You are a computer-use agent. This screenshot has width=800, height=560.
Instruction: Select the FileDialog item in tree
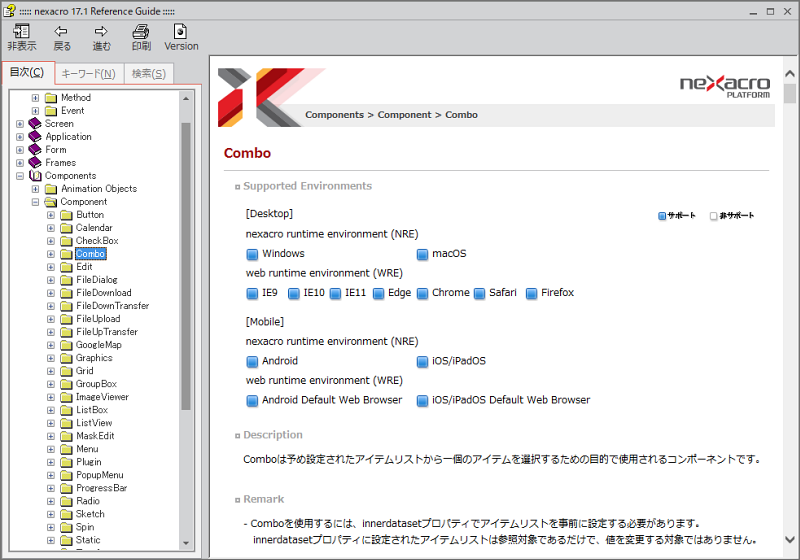(x=96, y=280)
